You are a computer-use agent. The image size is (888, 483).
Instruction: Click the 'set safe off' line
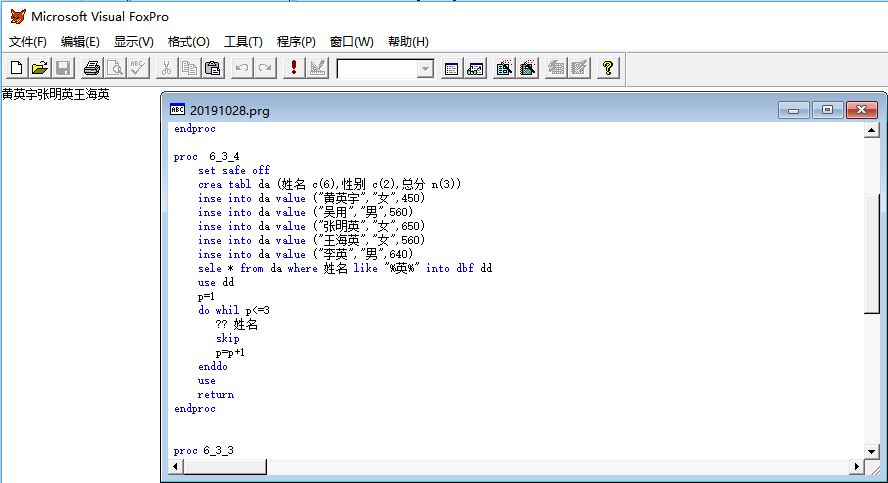tap(234, 170)
